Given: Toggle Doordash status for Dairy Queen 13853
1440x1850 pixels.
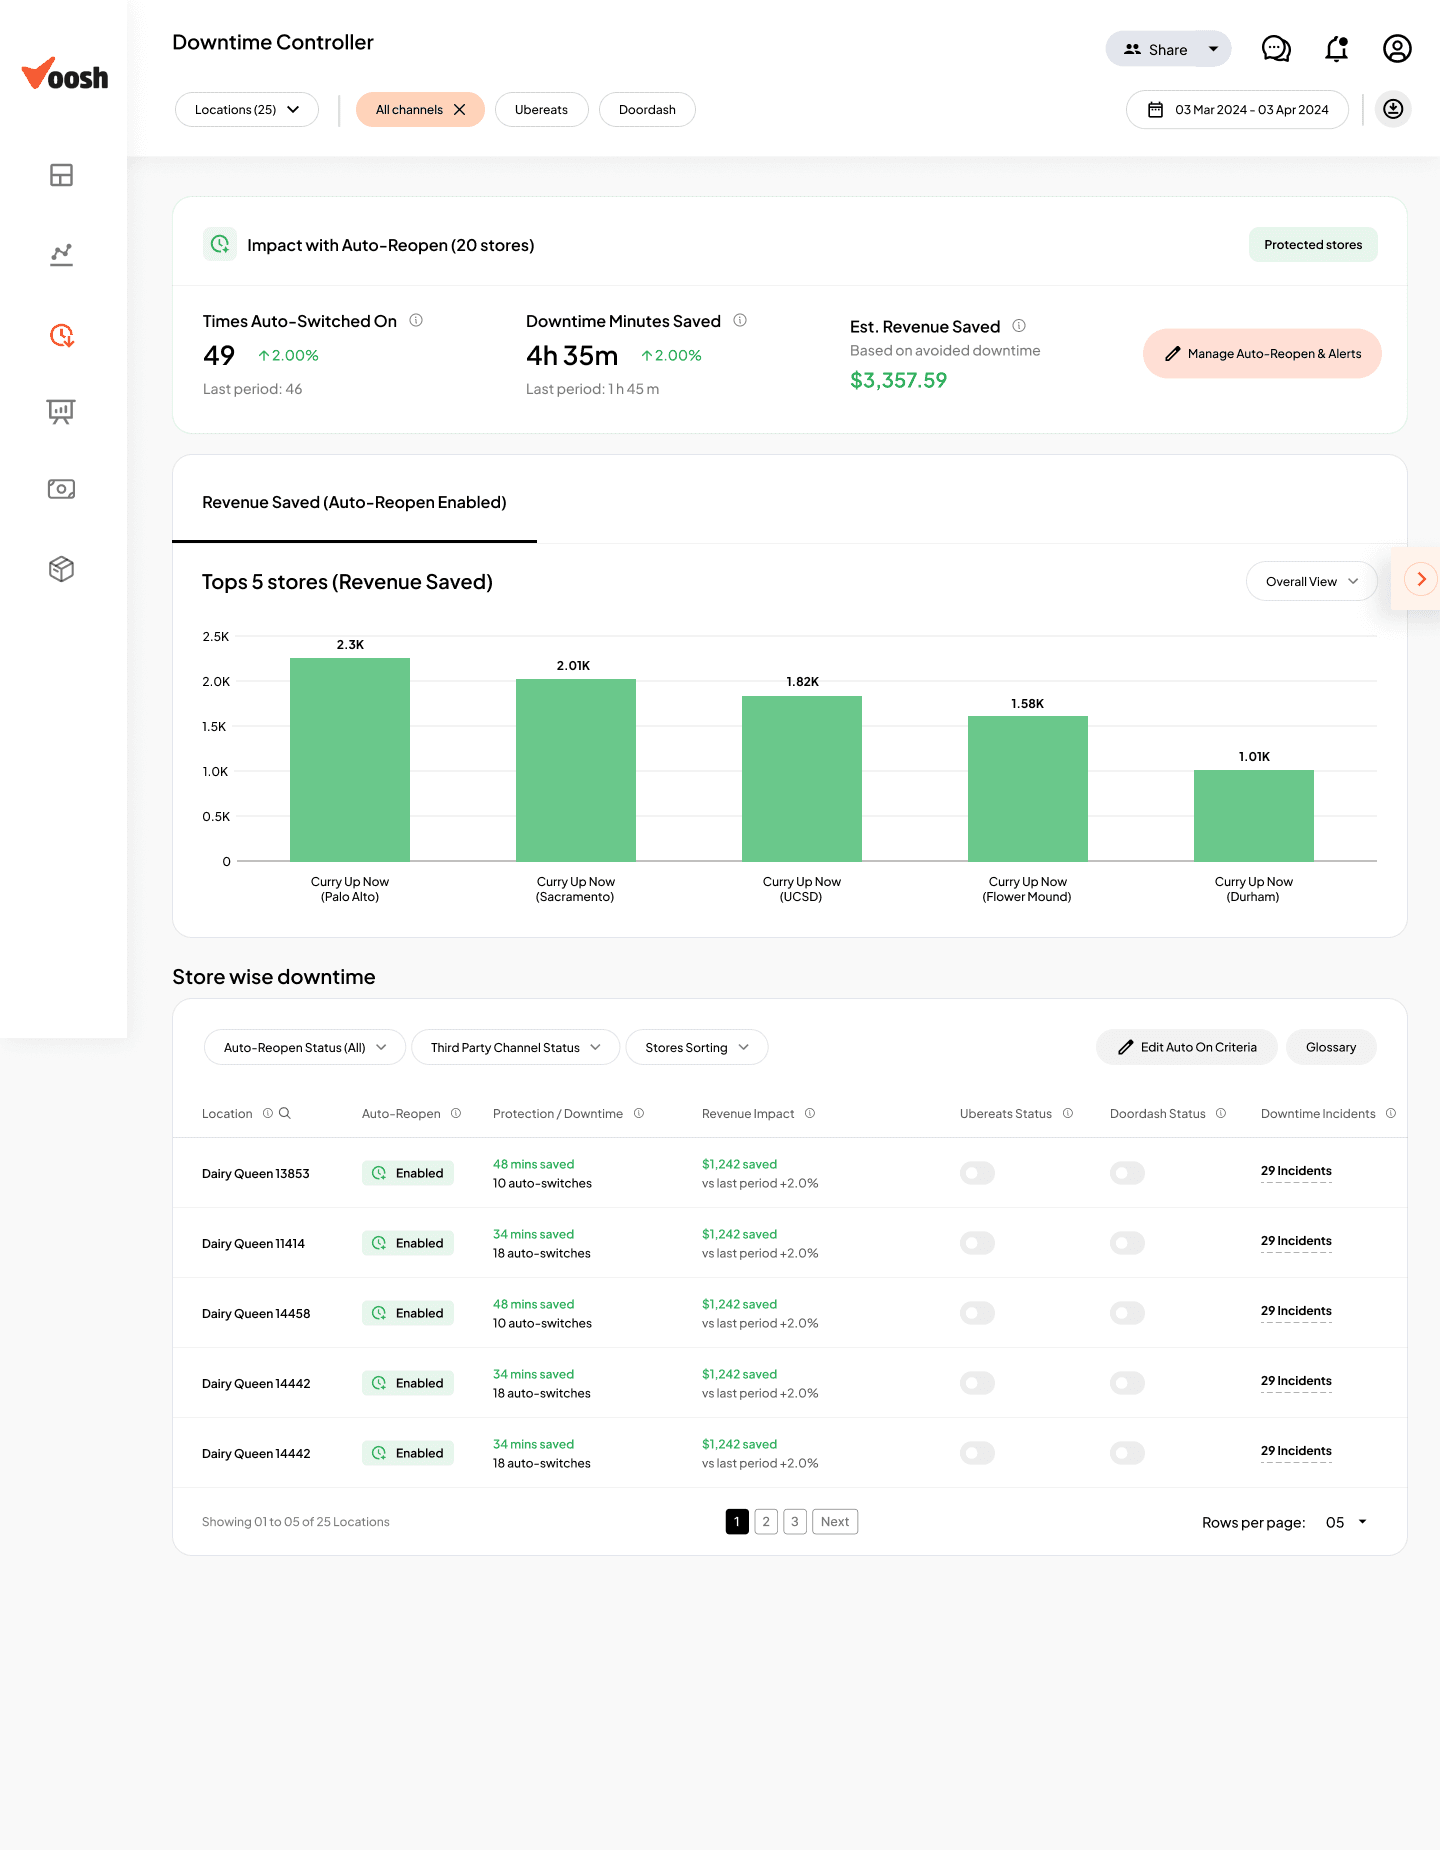Looking at the screenshot, I should pos(1127,1173).
